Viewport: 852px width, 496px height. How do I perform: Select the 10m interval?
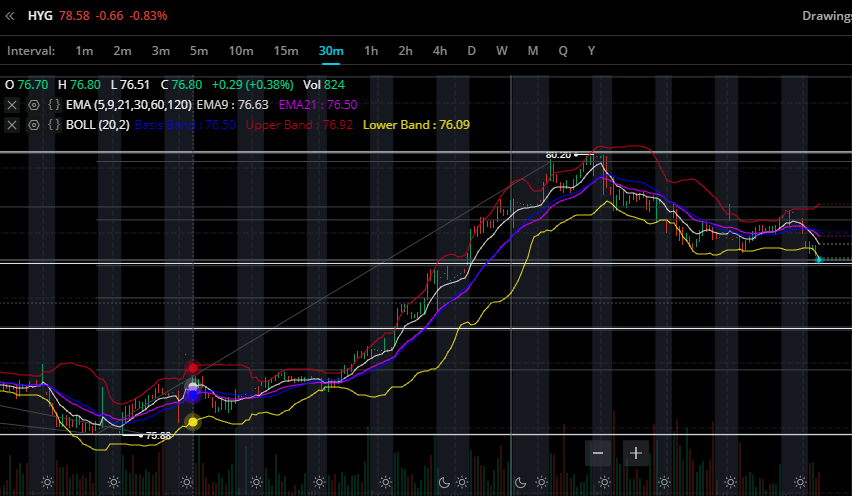(241, 51)
